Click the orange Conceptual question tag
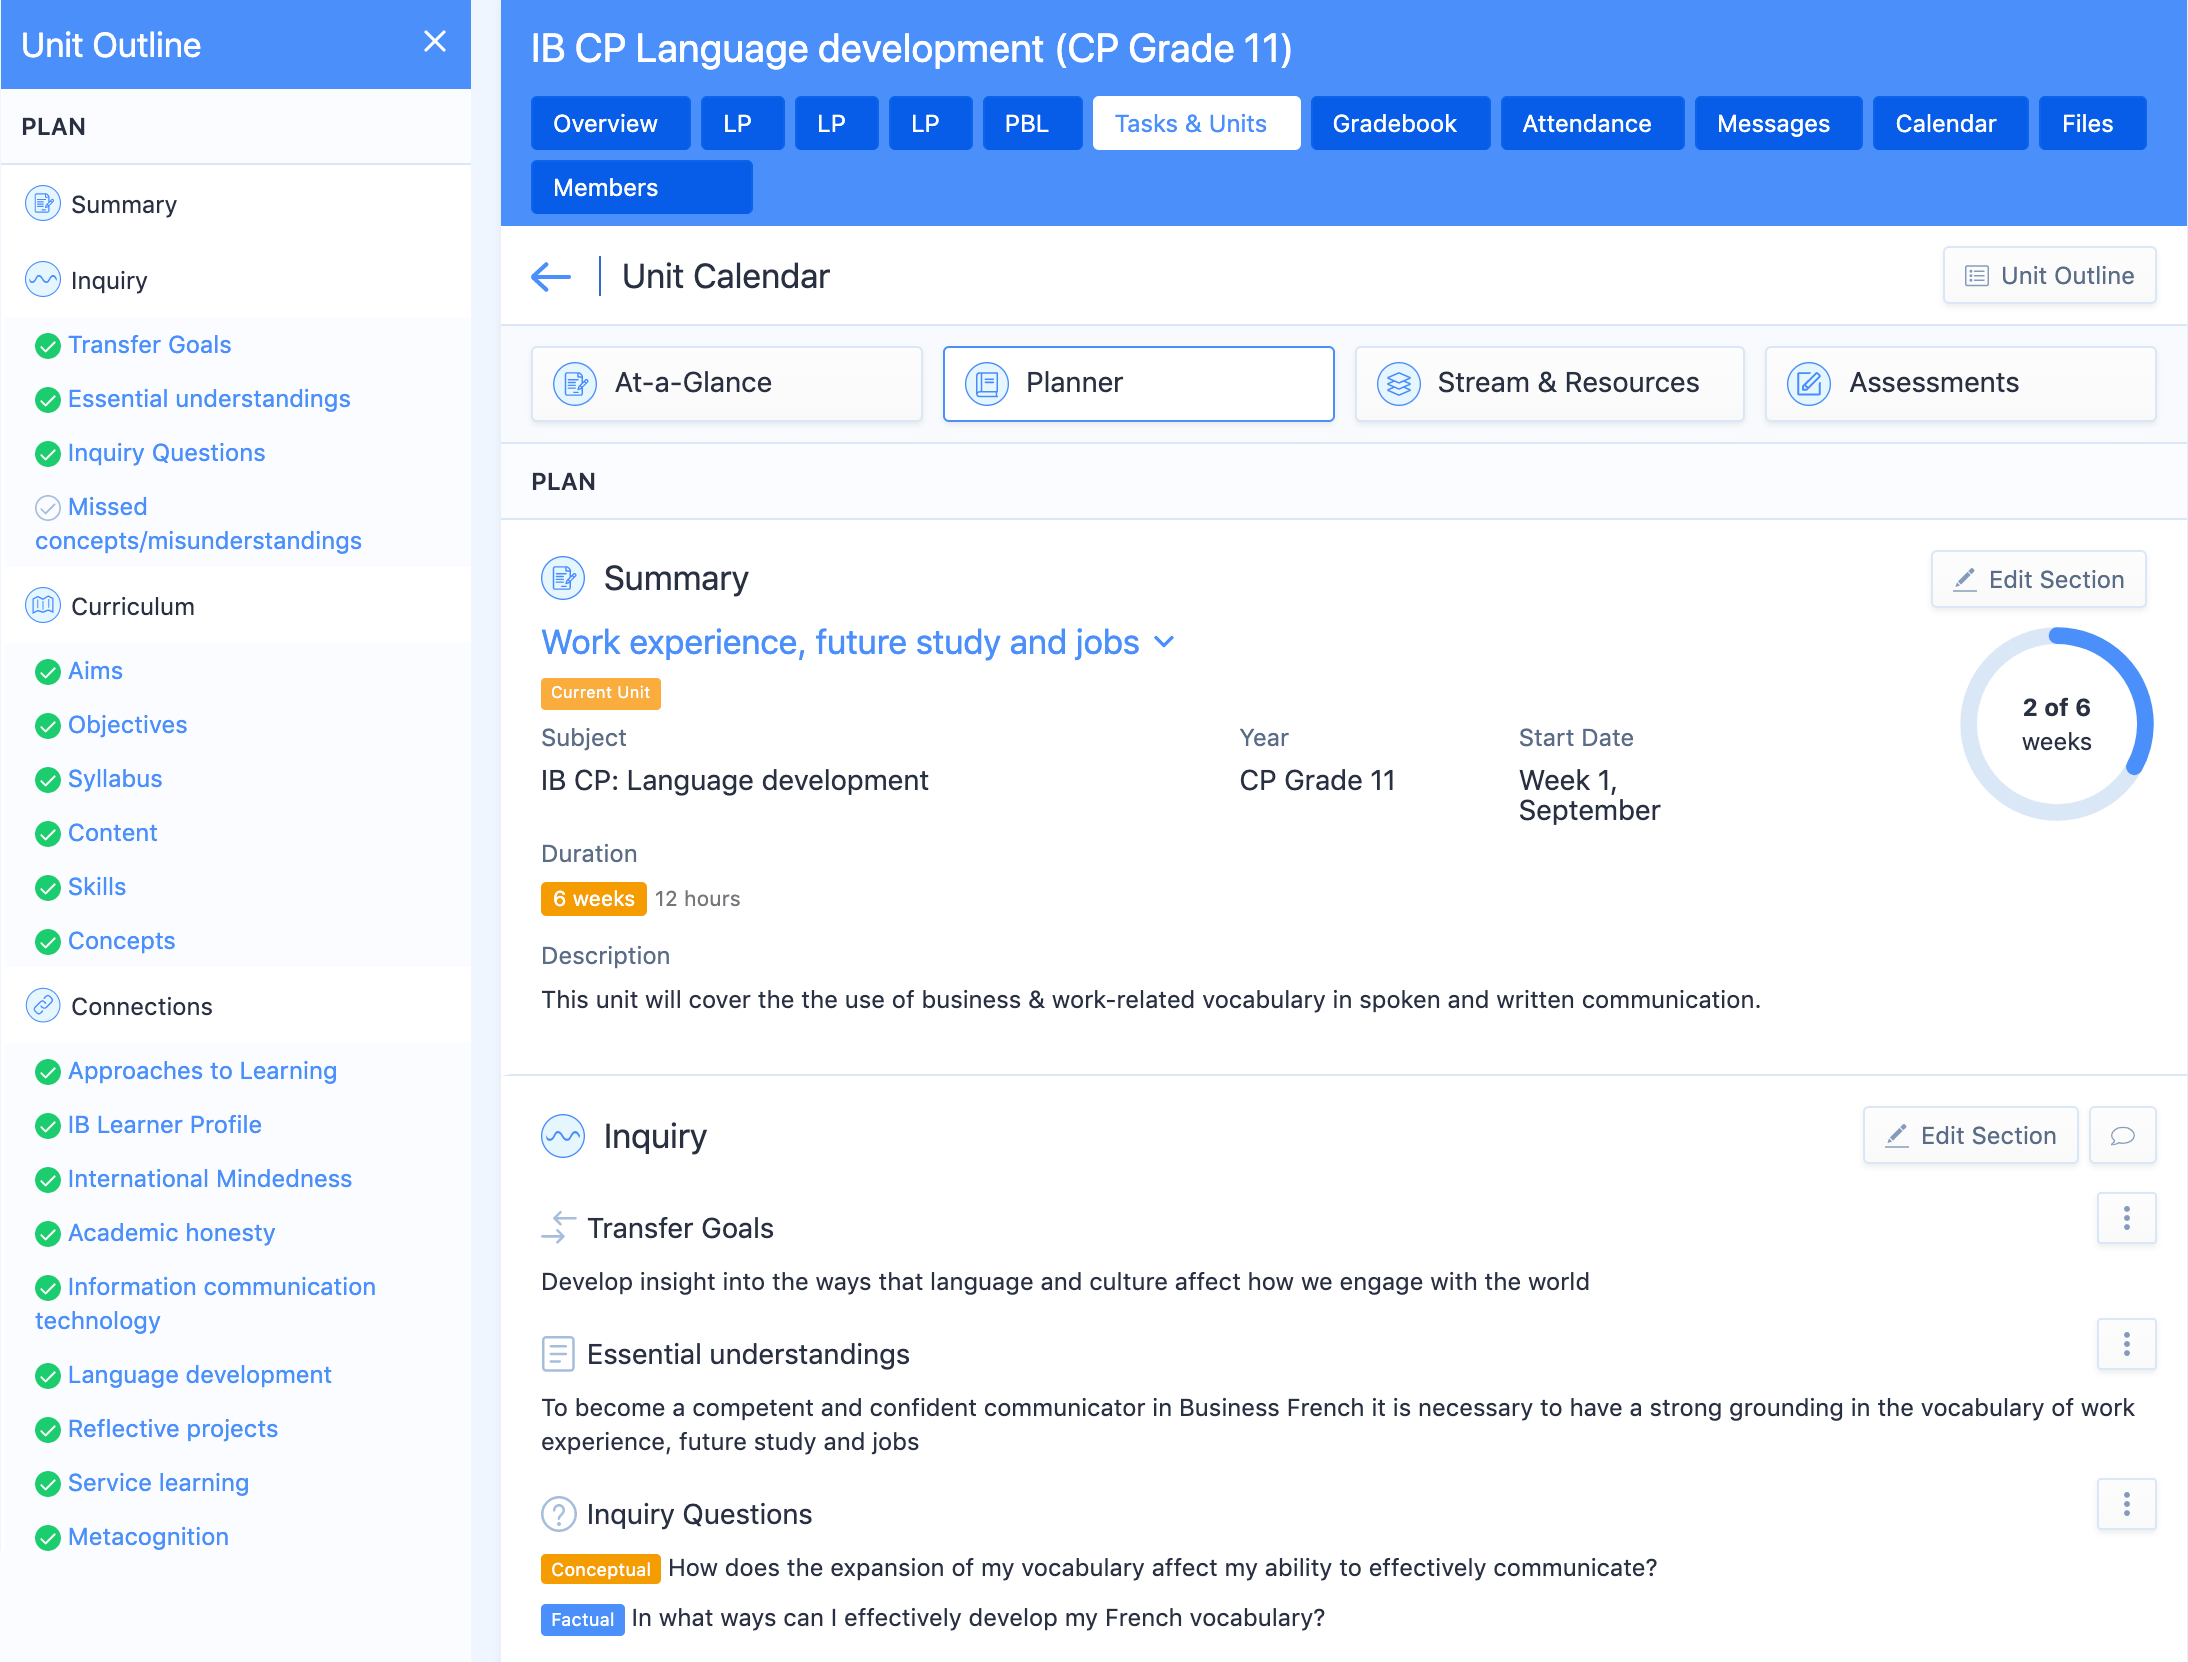 (x=600, y=1569)
